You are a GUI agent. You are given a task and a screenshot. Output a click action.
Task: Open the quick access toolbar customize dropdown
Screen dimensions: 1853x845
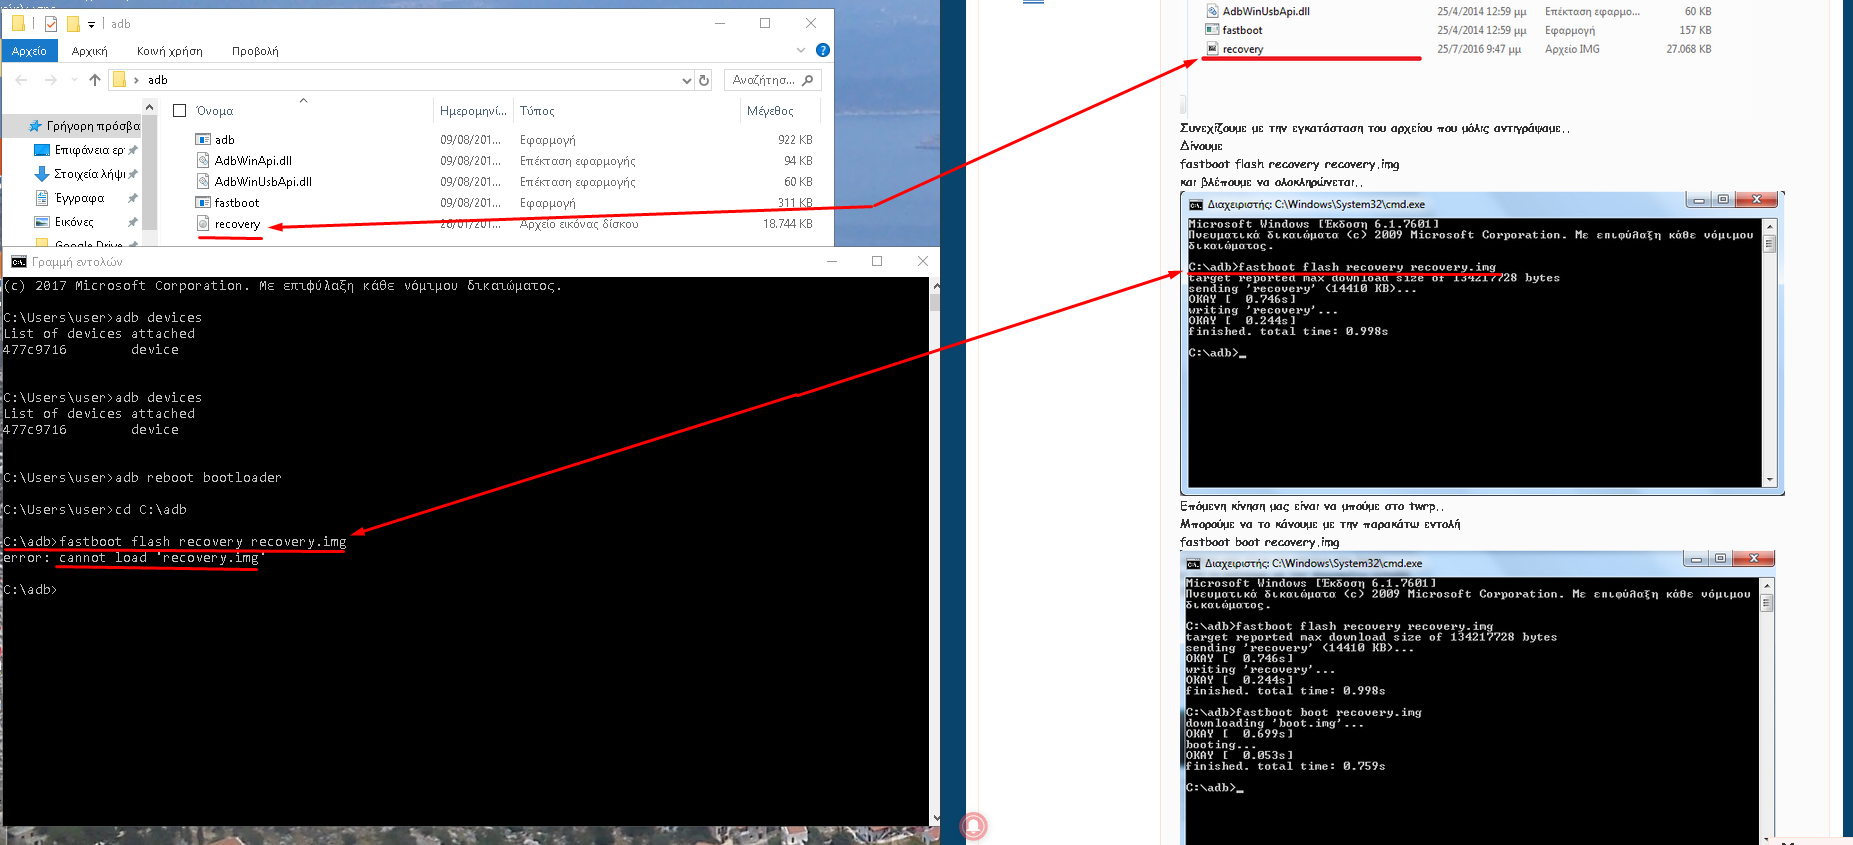(92, 24)
